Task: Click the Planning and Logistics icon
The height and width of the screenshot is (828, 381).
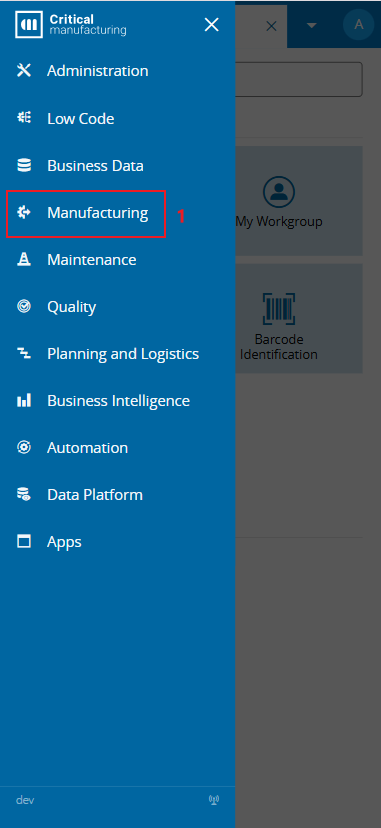Action: pos(24,353)
